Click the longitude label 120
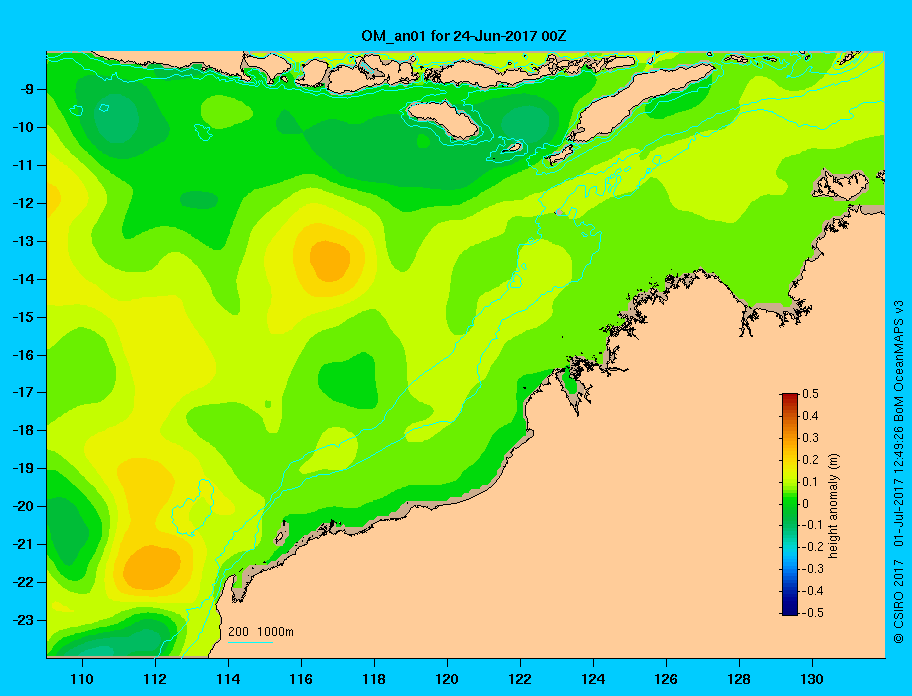The height and width of the screenshot is (696, 912). [x=447, y=679]
